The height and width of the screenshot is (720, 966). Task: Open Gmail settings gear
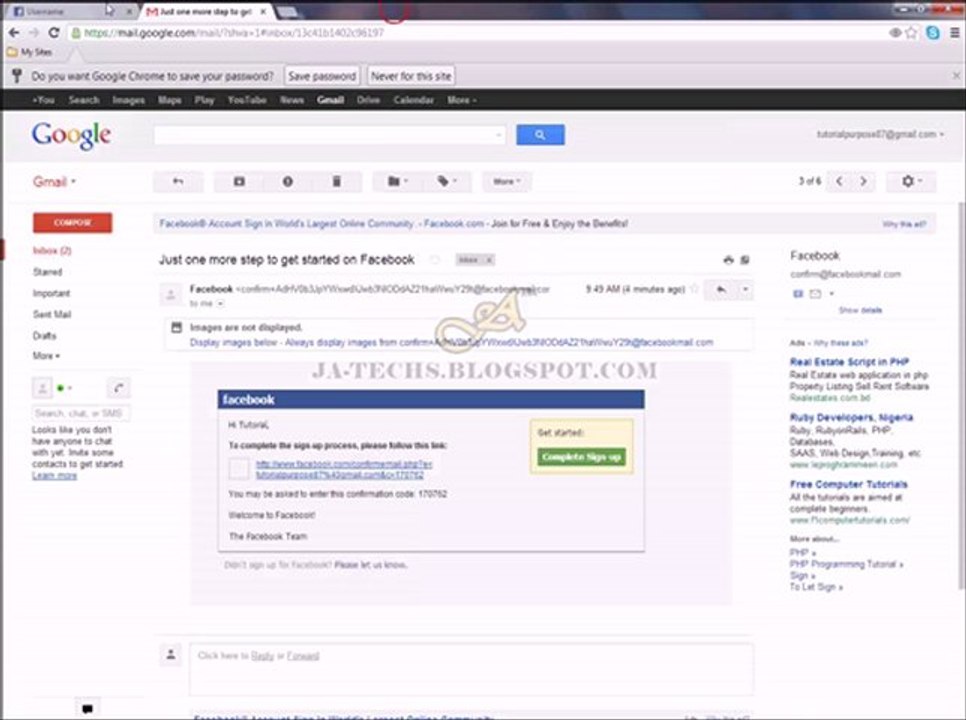click(x=911, y=182)
